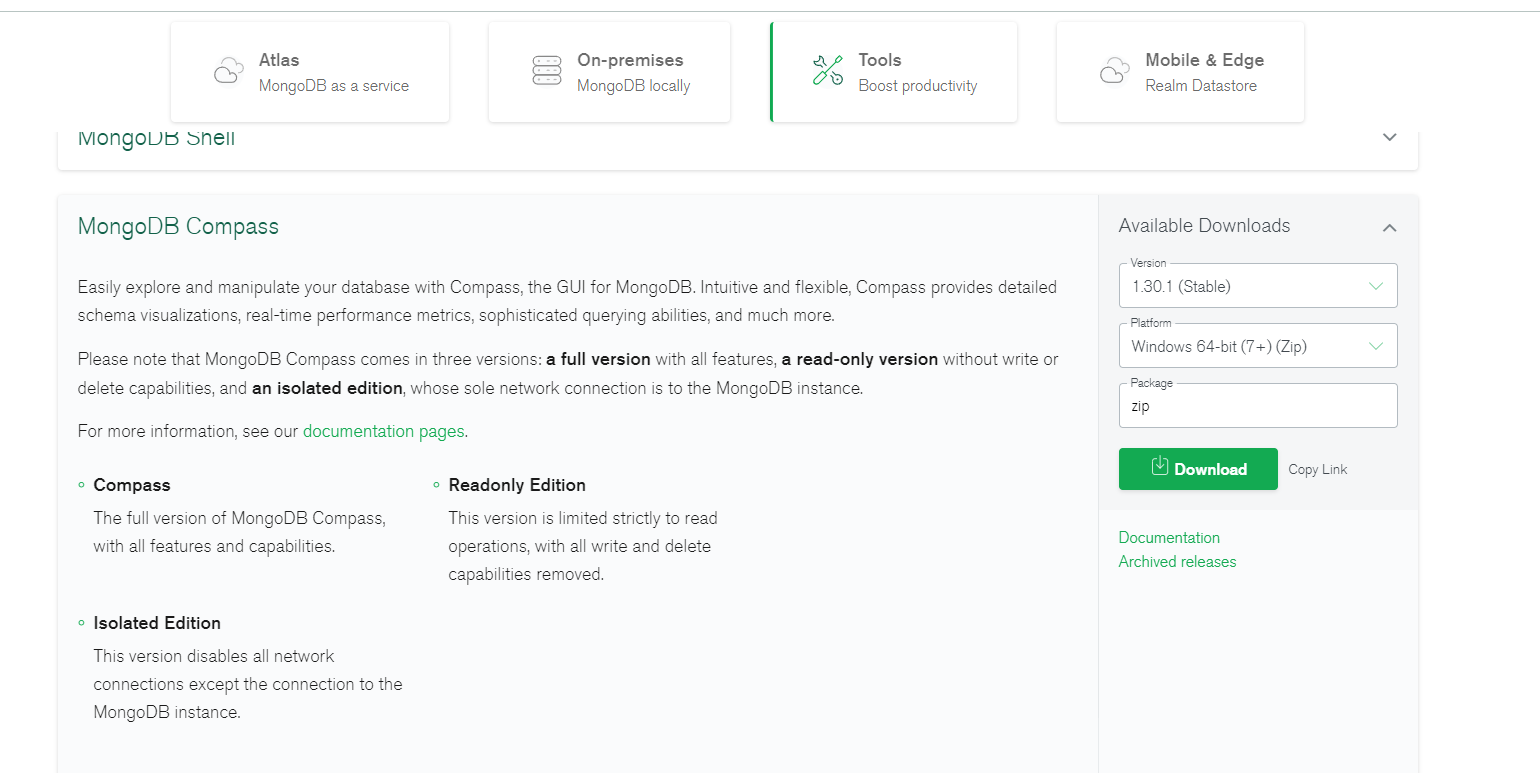Expand the MongoDB Shell section chevron
This screenshot has width=1540, height=773.
coord(1389,138)
